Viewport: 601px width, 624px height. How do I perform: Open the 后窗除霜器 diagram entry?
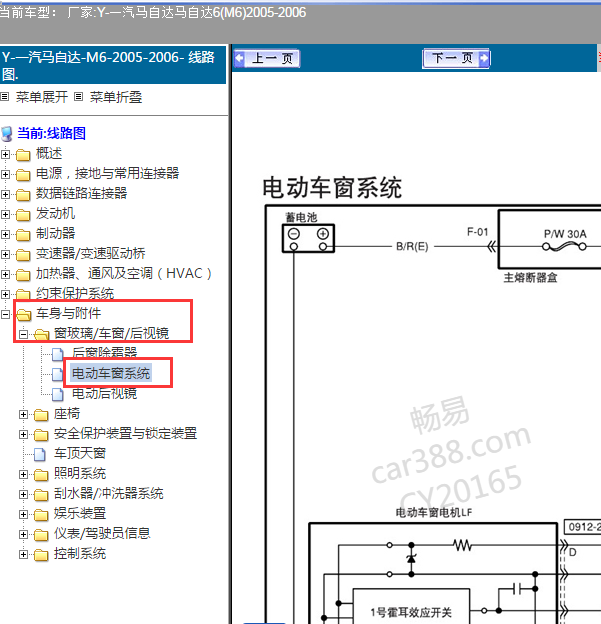coord(105,353)
